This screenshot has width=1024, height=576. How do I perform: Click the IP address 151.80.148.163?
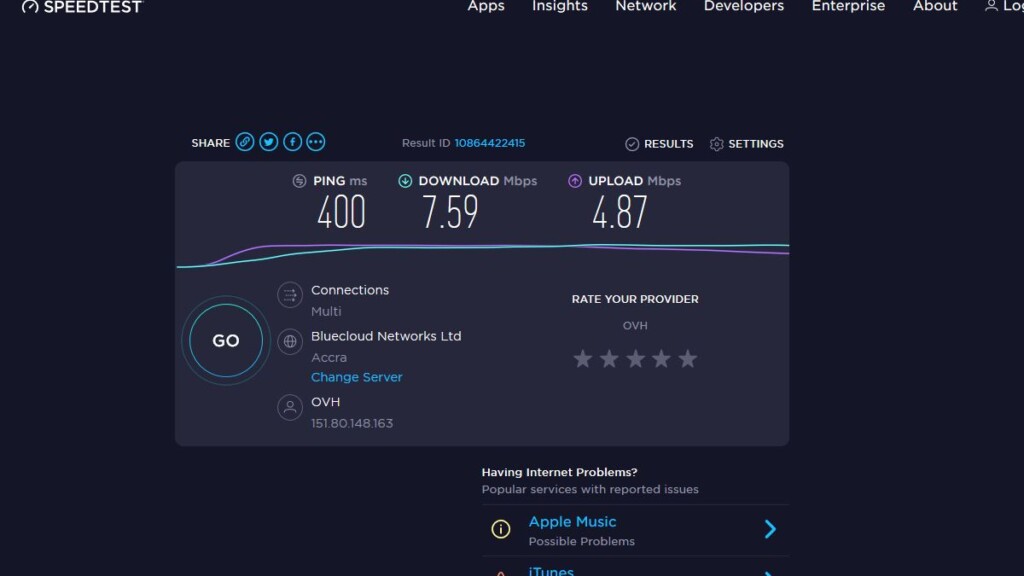352,423
